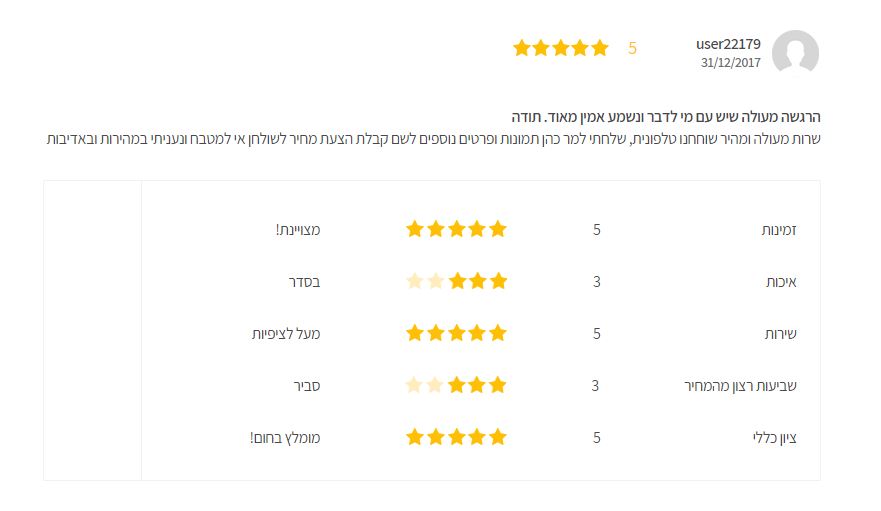The height and width of the screenshot is (511, 881).
Task: Click the orange score number 5 in header
Action: click(632, 48)
